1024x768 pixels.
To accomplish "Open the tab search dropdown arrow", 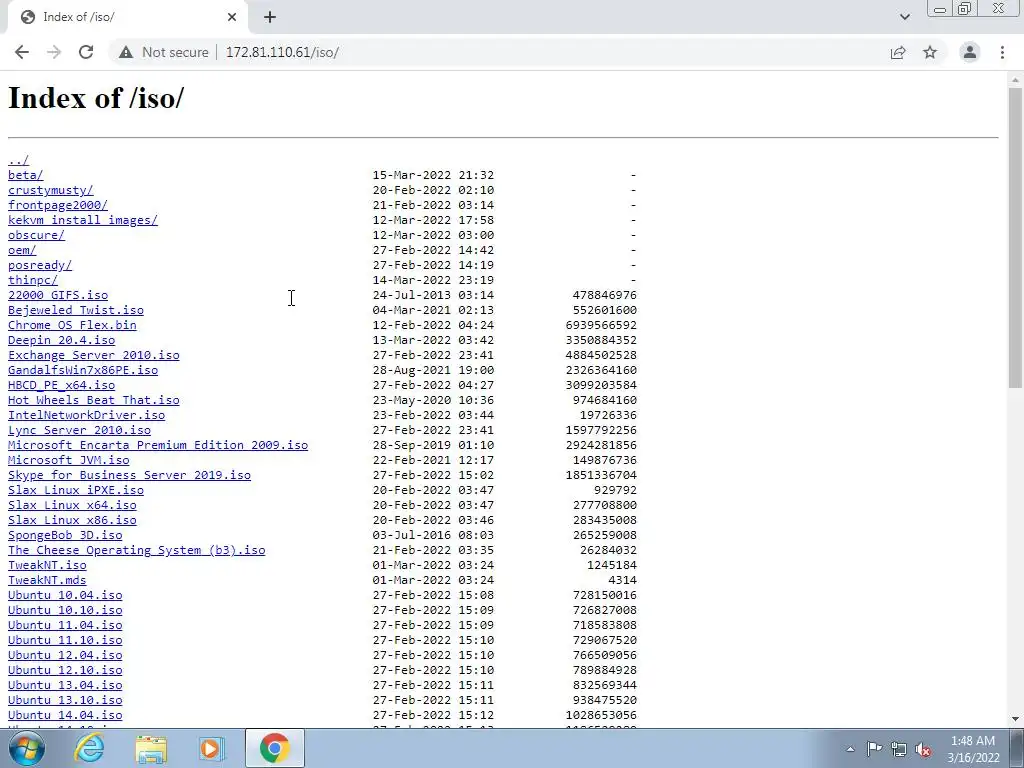I will tap(904, 18).
